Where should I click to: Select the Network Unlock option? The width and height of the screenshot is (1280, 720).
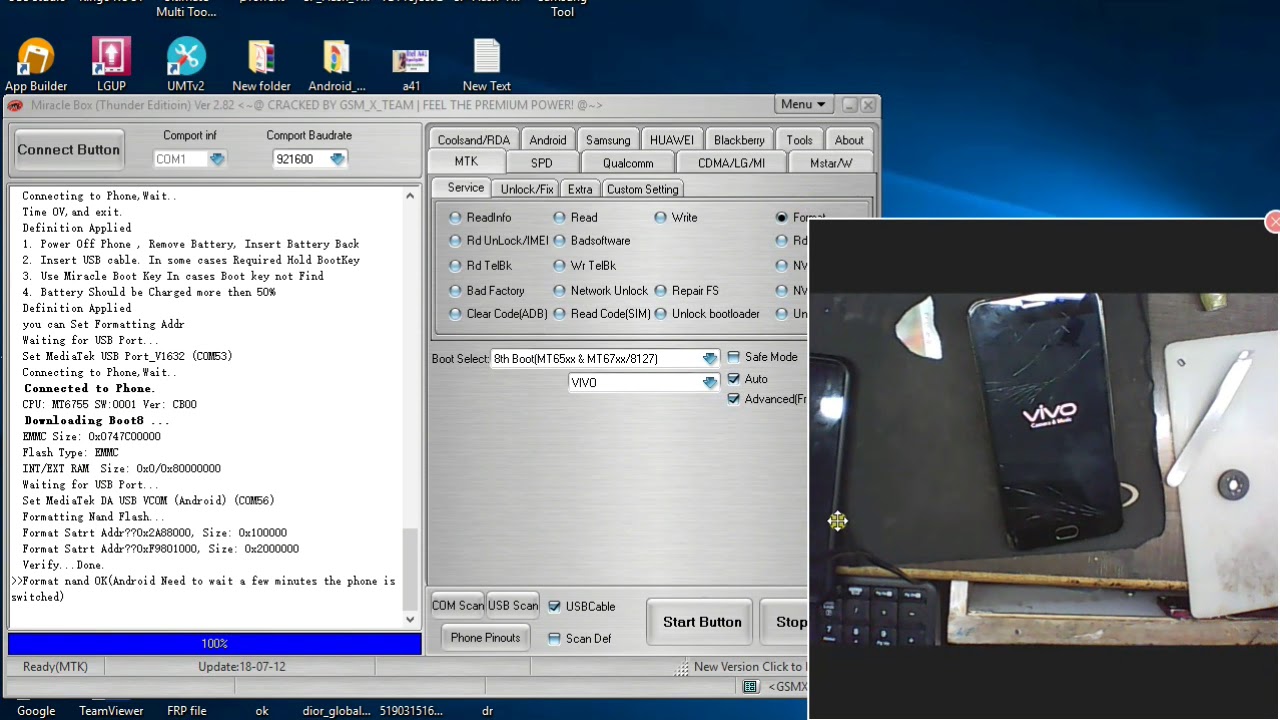pos(601,290)
